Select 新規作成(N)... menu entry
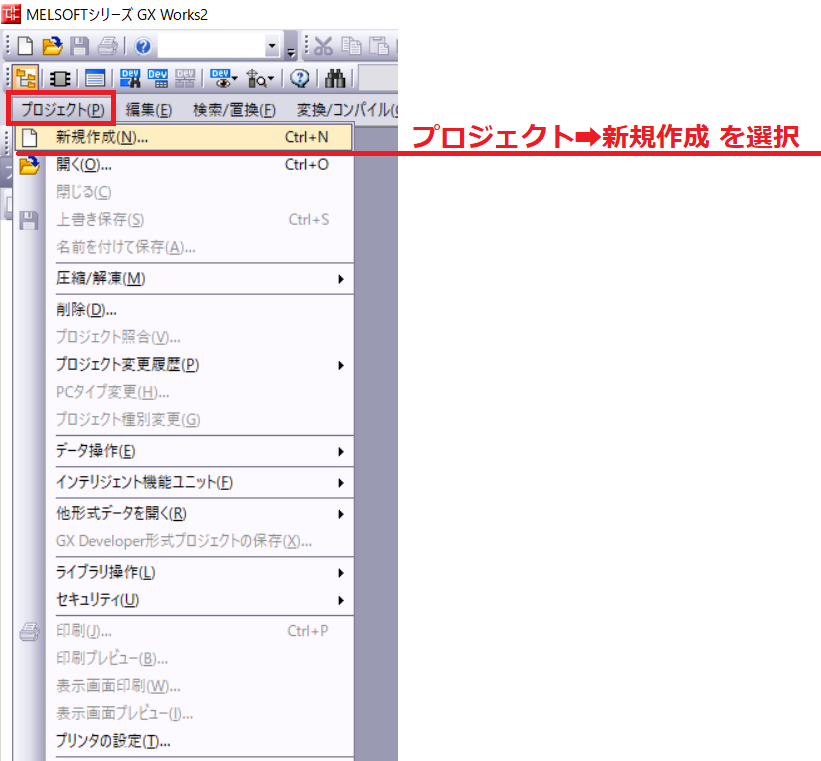Image resolution: width=821 pixels, height=761 pixels. click(x=184, y=137)
